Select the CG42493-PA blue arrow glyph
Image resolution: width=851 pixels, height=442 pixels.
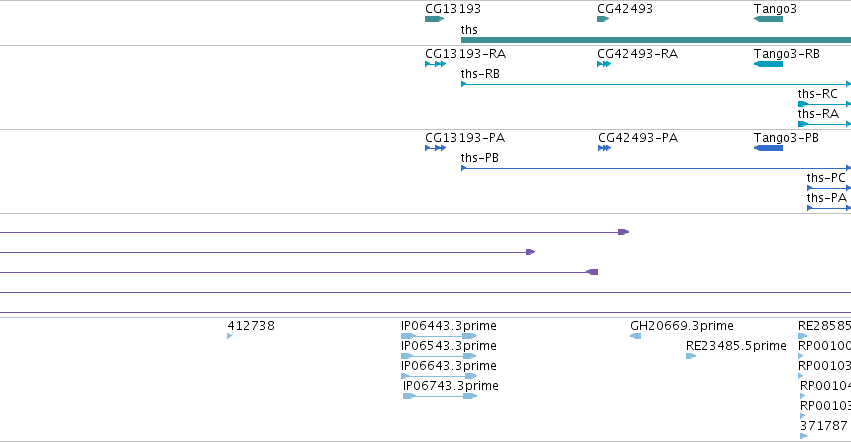[x=605, y=148]
